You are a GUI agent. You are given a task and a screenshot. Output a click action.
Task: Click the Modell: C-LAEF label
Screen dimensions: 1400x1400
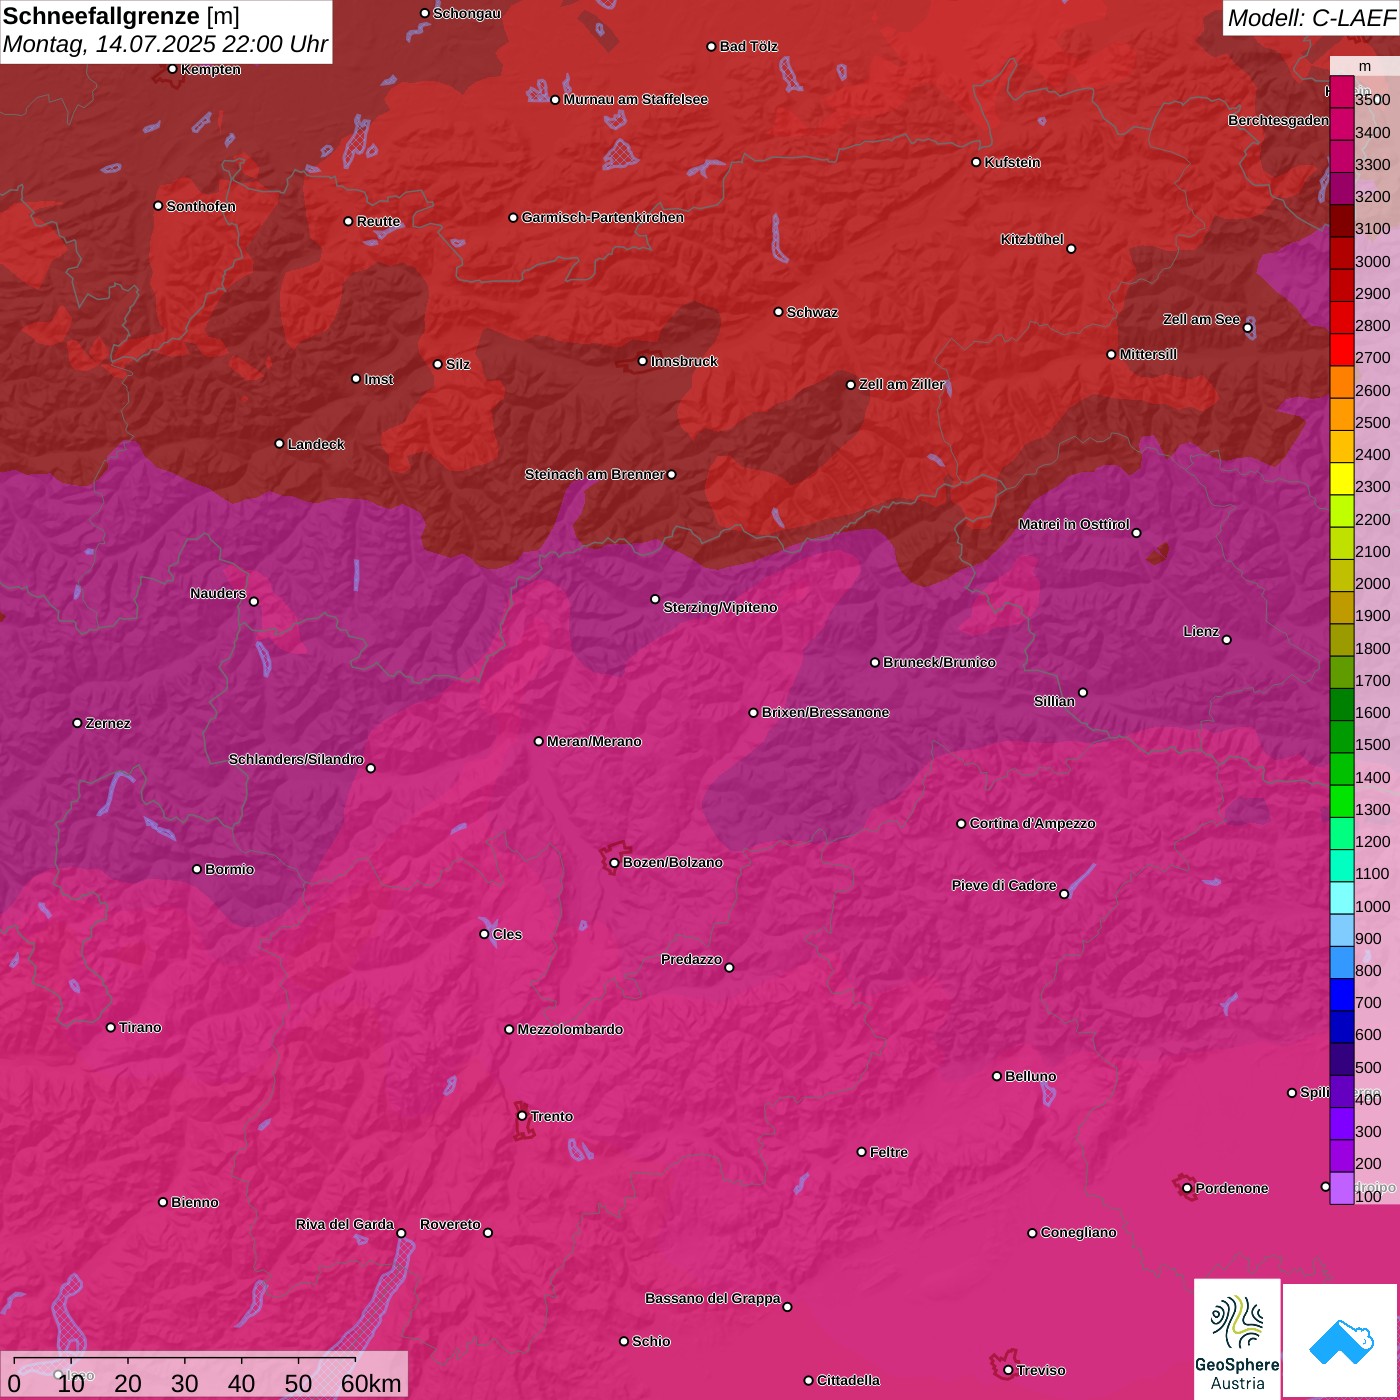click(x=1311, y=18)
